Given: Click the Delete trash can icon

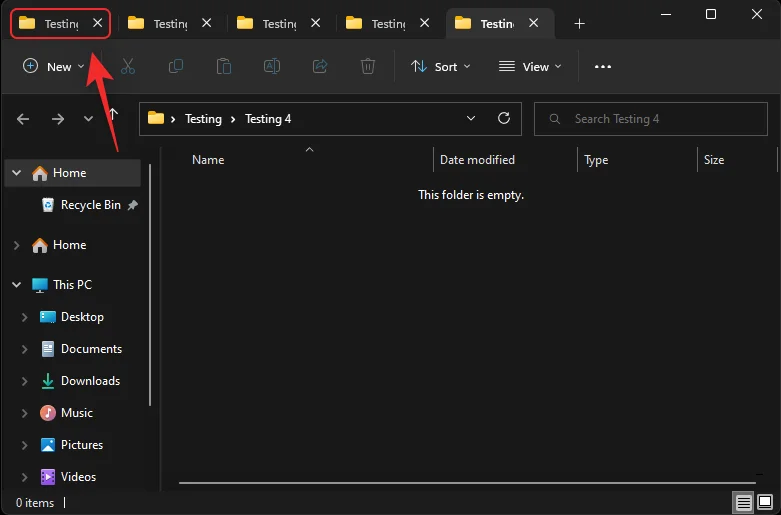Looking at the screenshot, I should (368, 66).
